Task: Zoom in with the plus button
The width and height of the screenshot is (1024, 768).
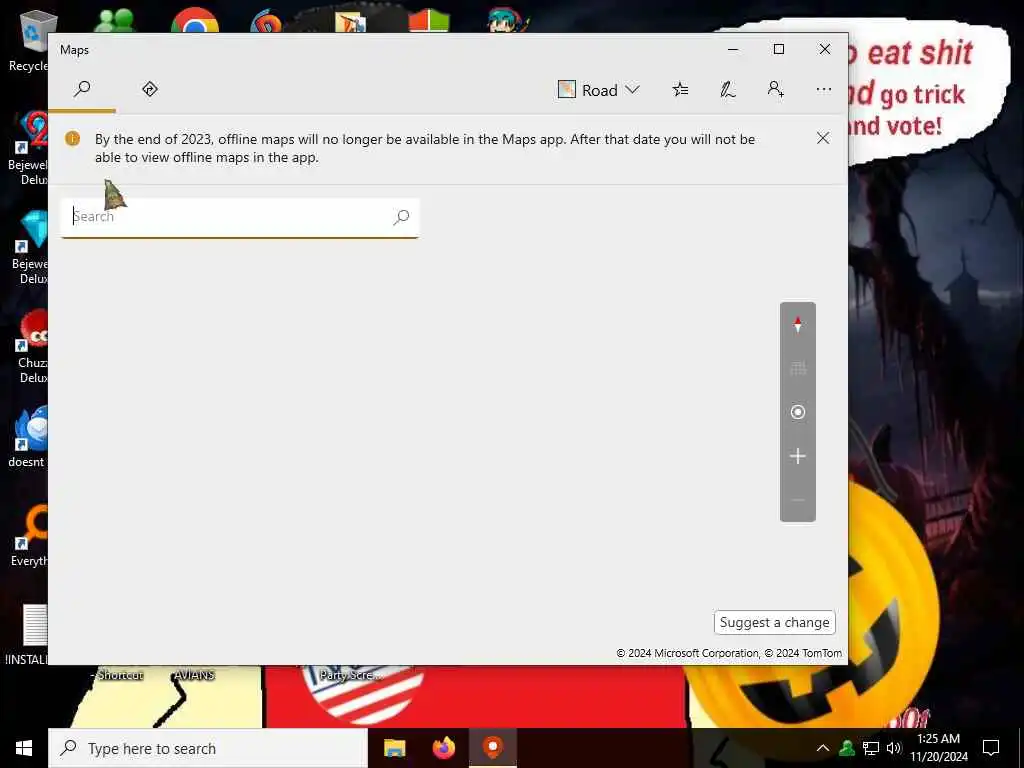Action: pos(797,456)
